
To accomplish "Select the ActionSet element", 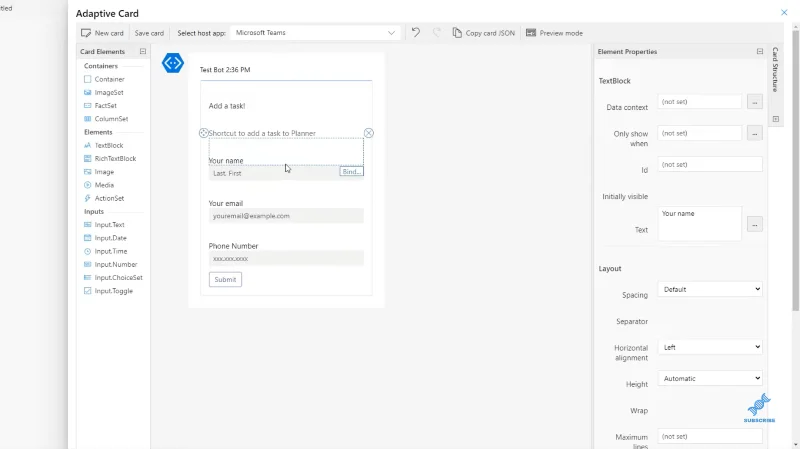I will 104,198.
